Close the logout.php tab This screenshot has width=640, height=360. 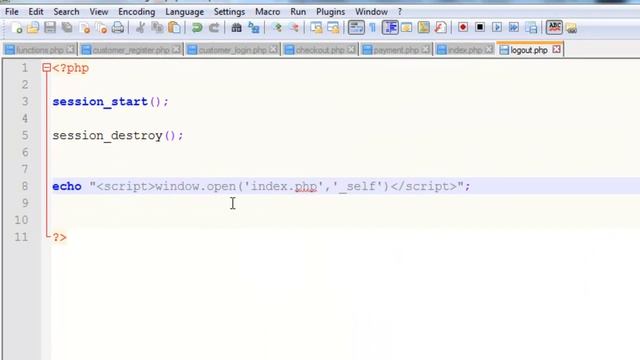[556, 49]
